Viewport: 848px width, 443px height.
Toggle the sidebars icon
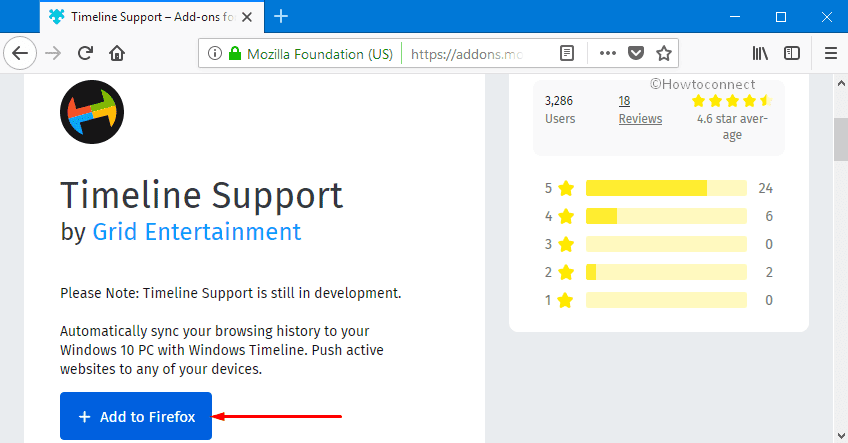(x=792, y=53)
